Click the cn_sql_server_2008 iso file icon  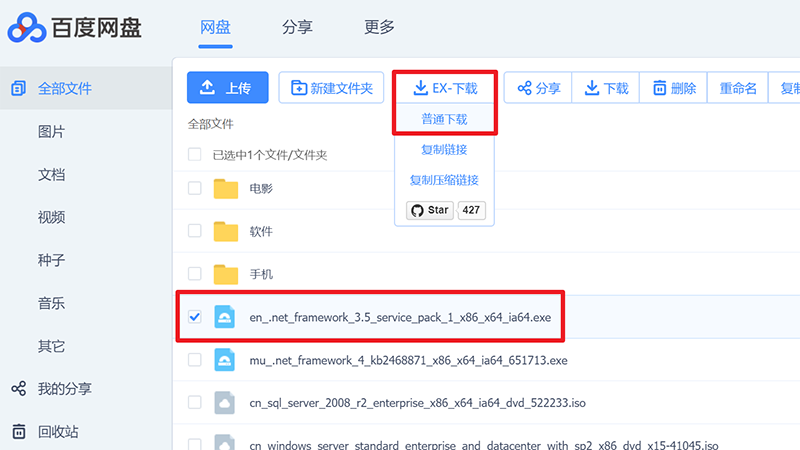226,402
